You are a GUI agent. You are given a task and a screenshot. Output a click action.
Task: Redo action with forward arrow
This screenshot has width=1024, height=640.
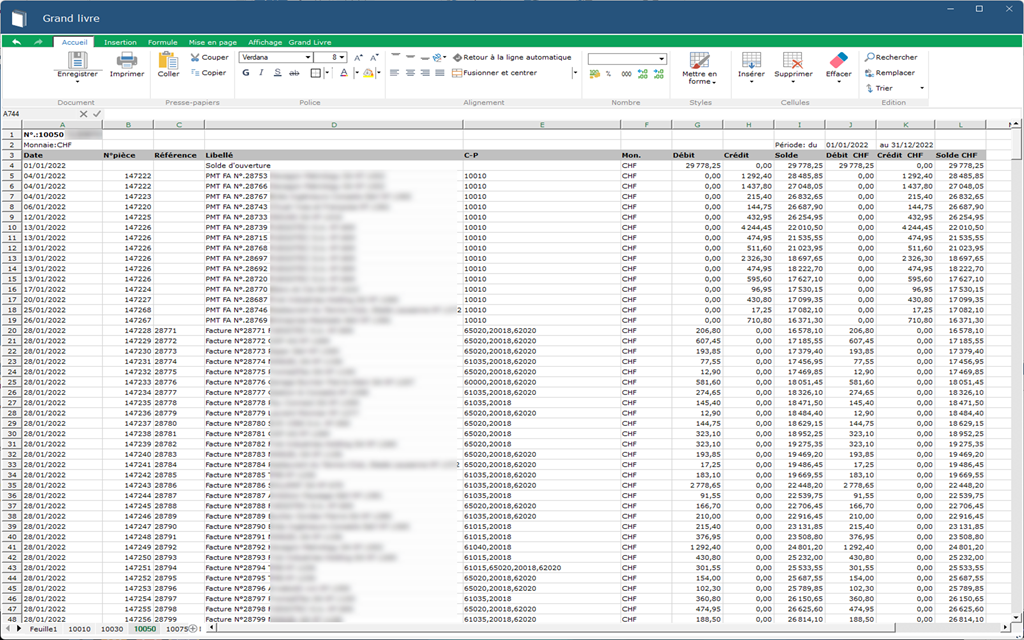click(x=39, y=42)
